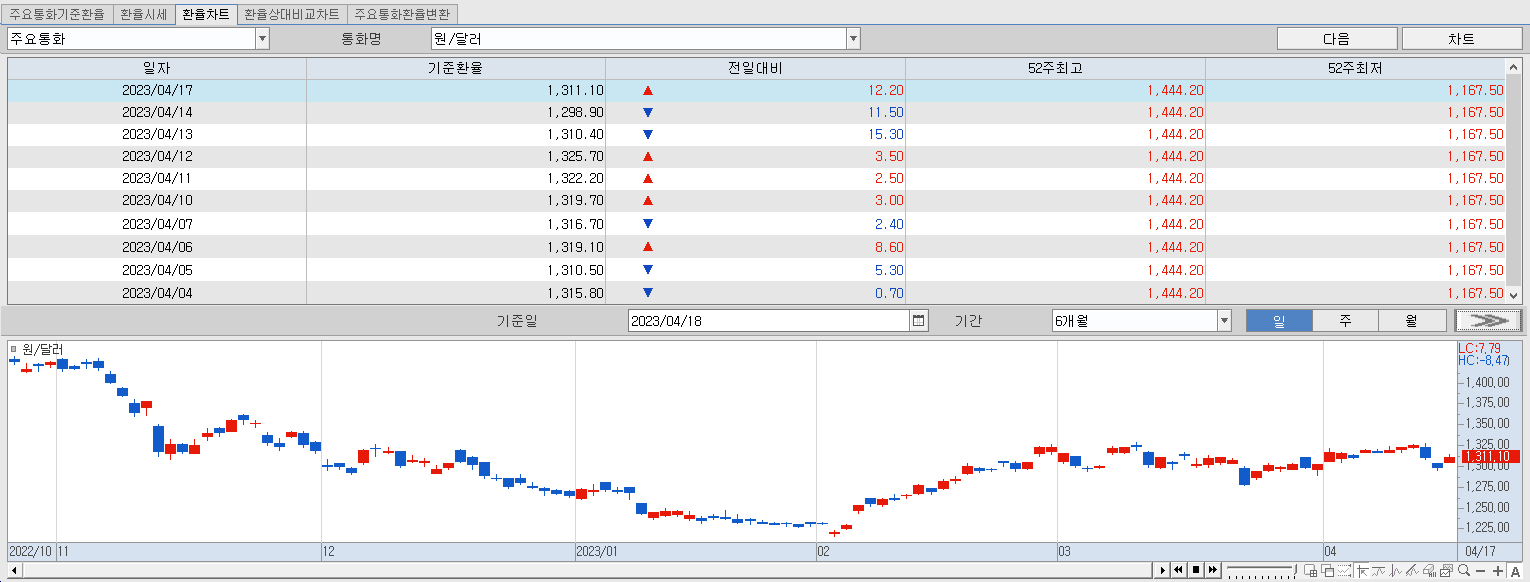Click the triple-arrow next data button

point(1489,320)
